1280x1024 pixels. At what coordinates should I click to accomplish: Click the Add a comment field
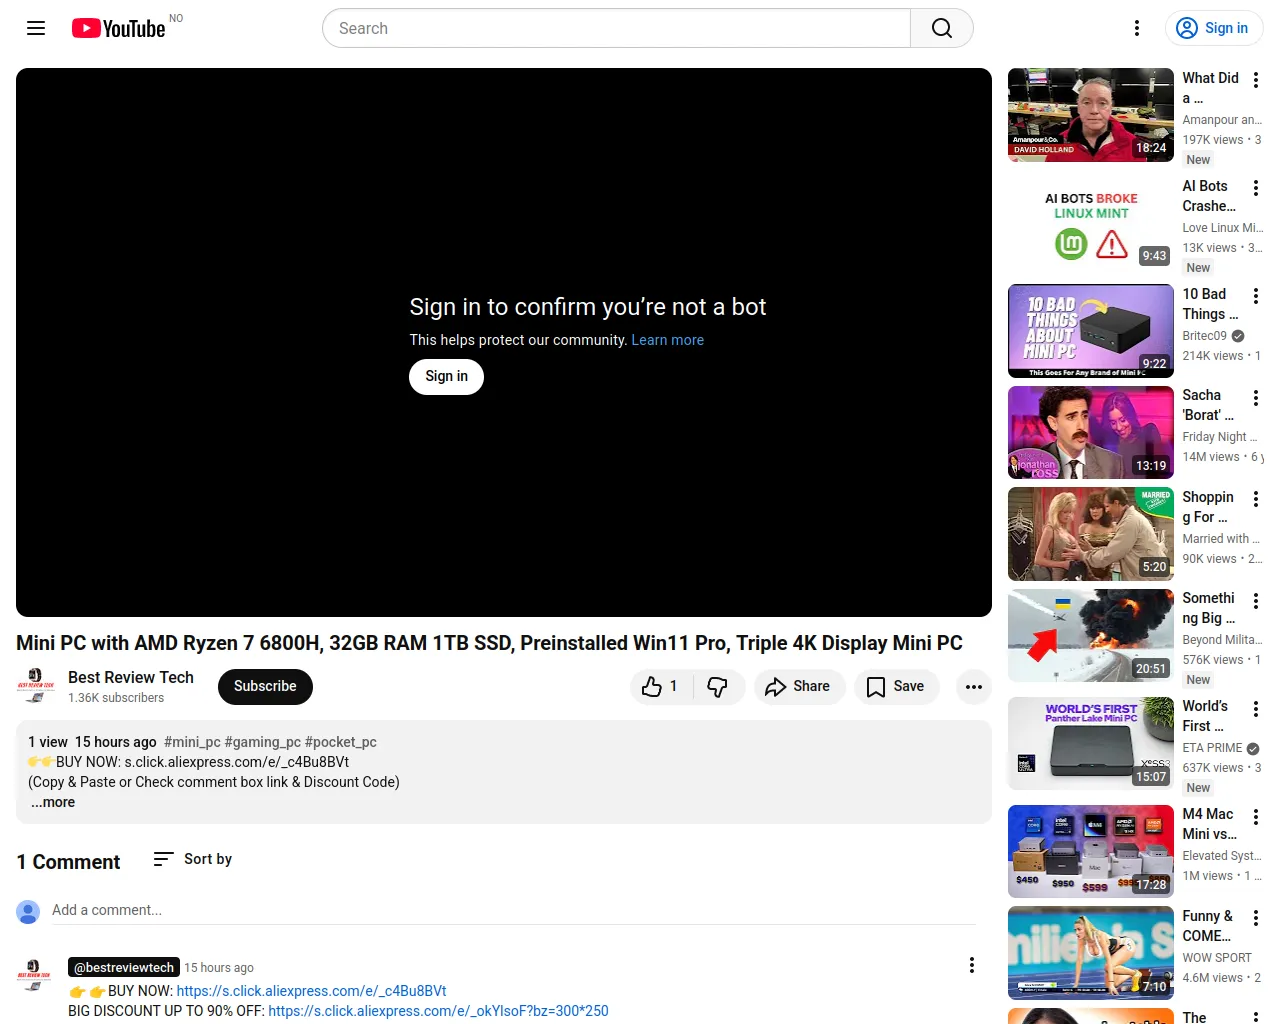click(512, 910)
